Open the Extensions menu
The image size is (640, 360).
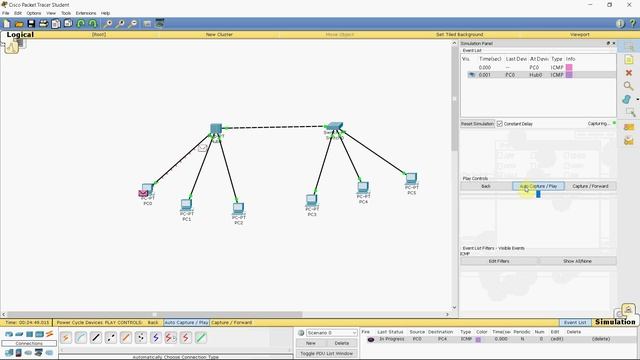tap(86, 13)
